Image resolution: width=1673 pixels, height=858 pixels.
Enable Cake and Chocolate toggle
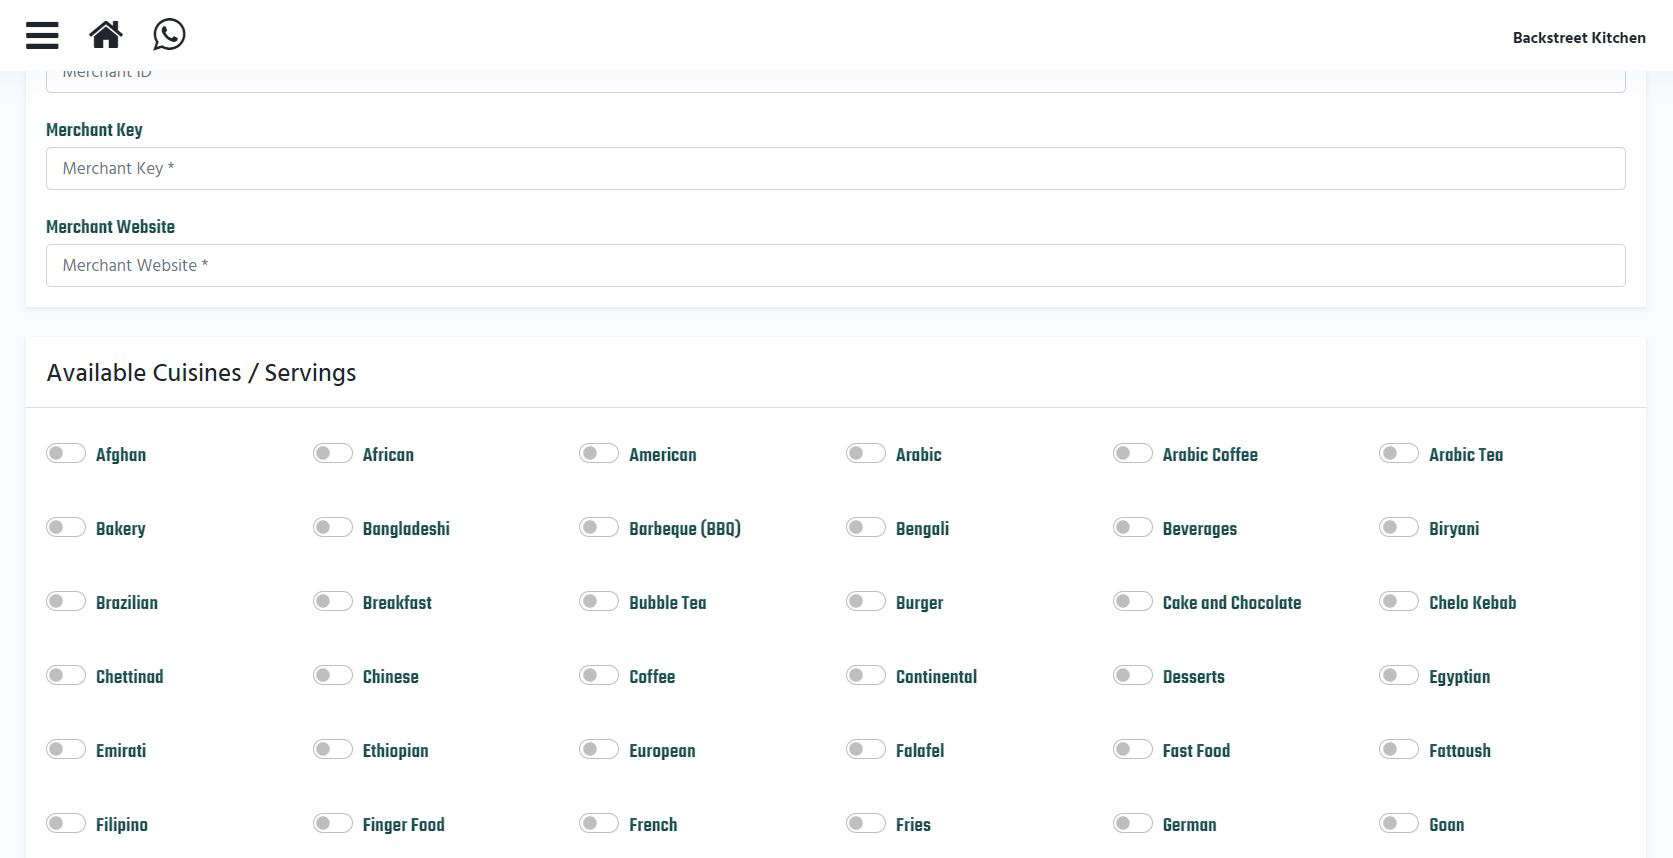(1132, 602)
